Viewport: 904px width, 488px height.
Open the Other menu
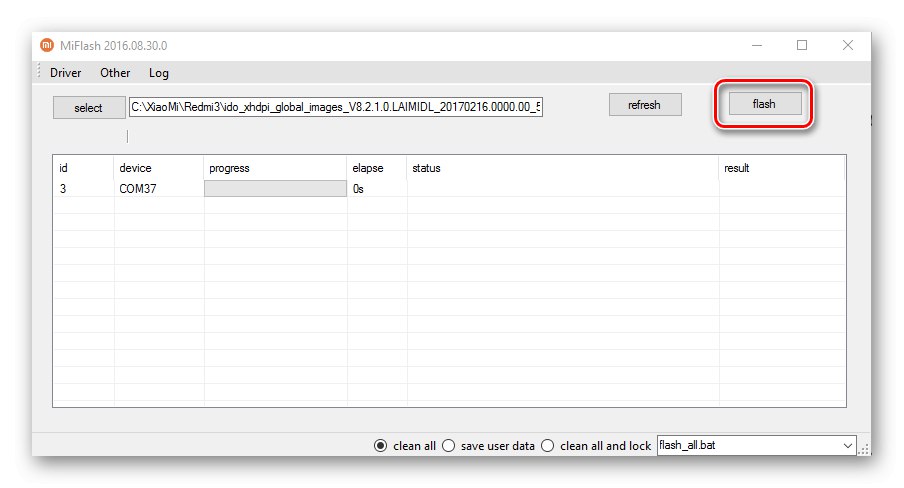coord(115,73)
